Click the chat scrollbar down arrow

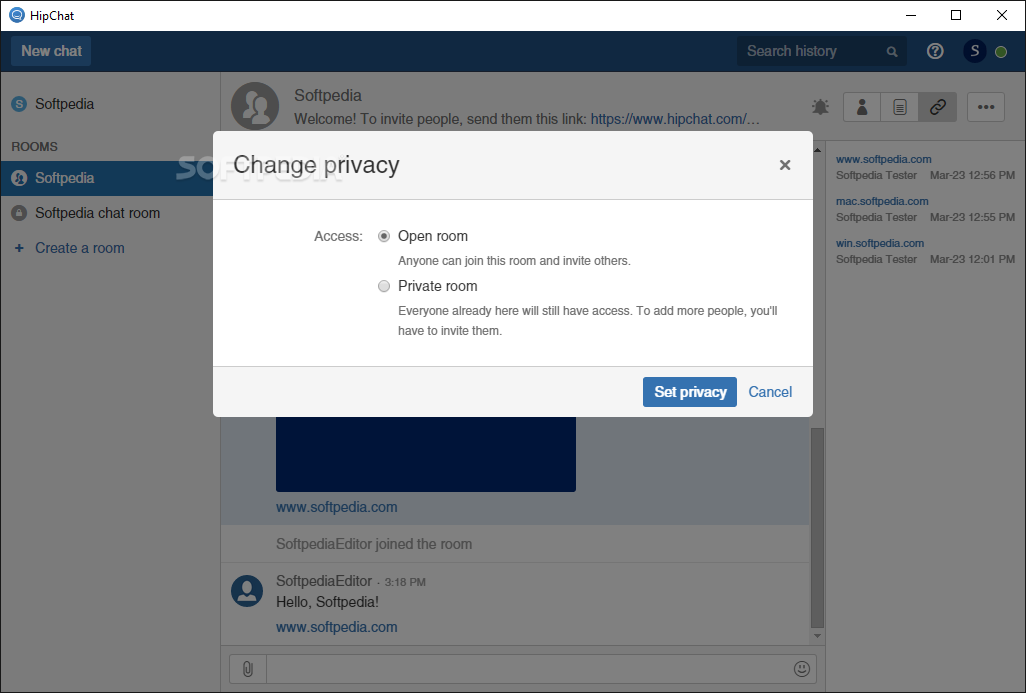point(817,636)
